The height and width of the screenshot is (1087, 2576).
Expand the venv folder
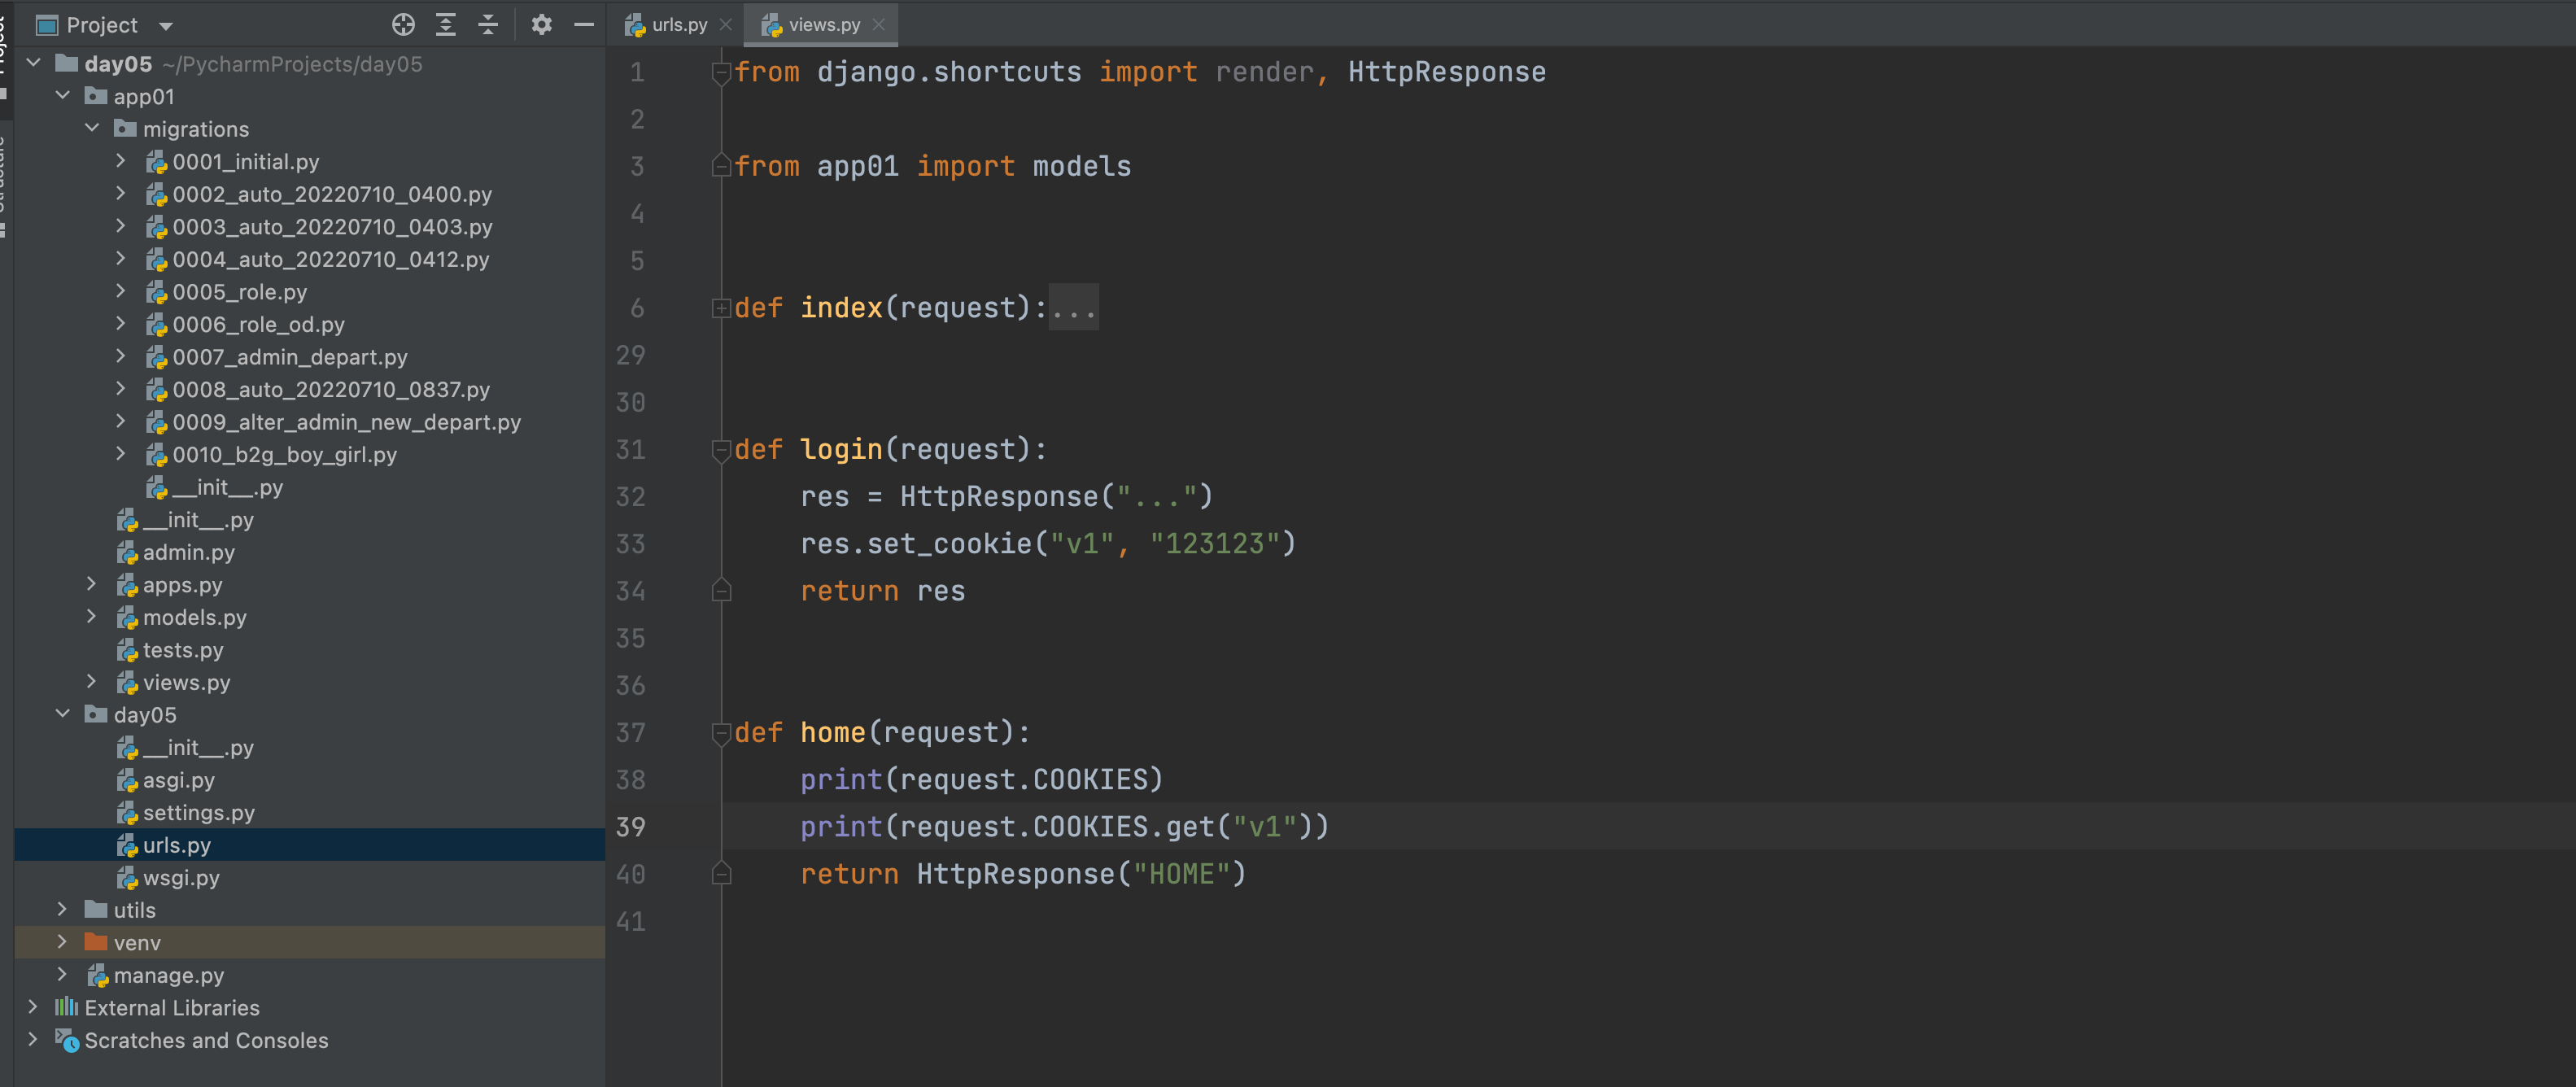coord(62,943)
